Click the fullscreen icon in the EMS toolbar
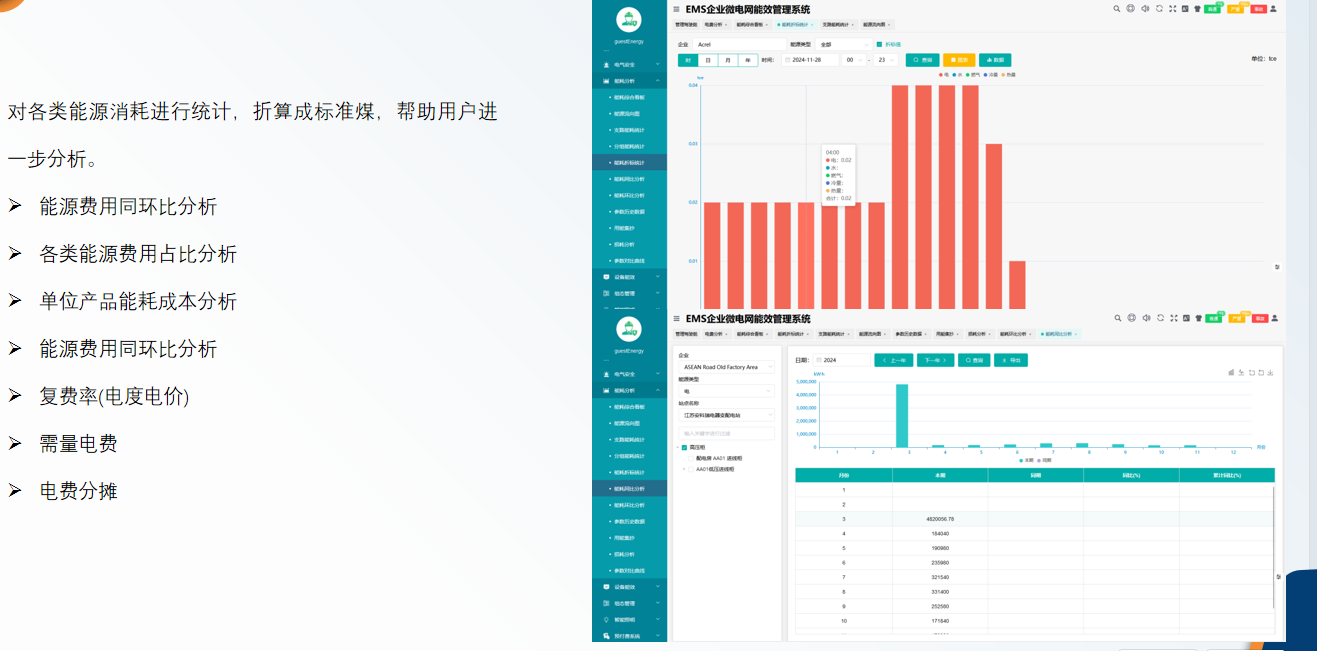The image size is (1317, 651). [x=1172, y=8]
